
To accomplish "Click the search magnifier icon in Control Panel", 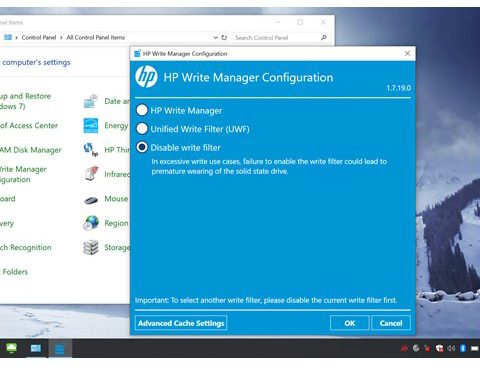I will [324, 37].
